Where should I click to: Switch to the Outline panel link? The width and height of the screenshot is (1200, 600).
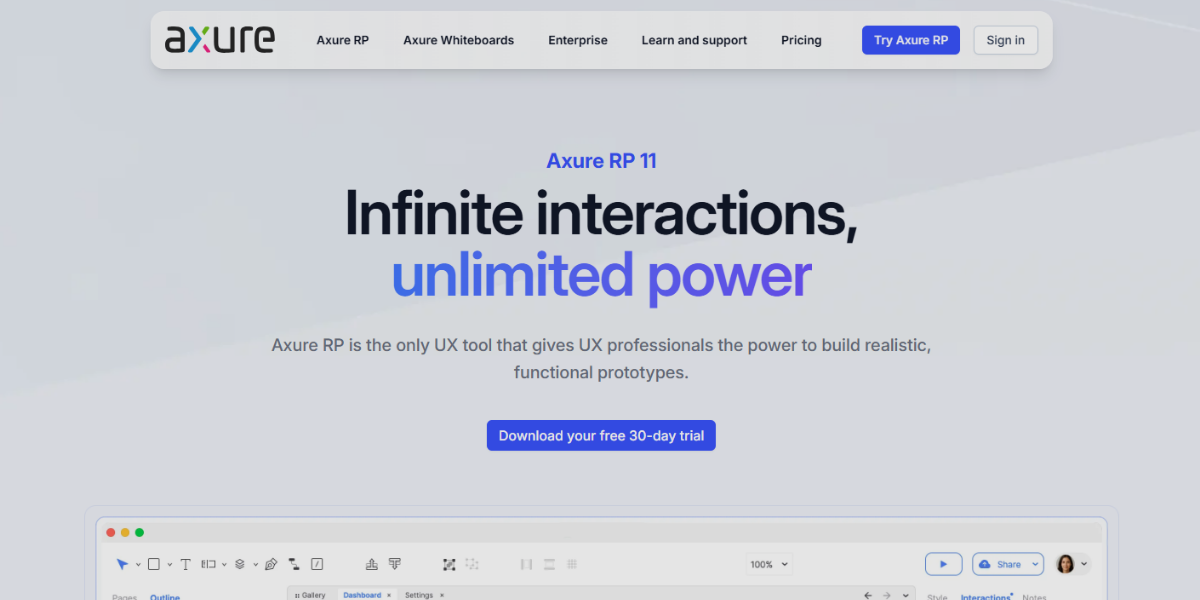click(x=164, y=597)
